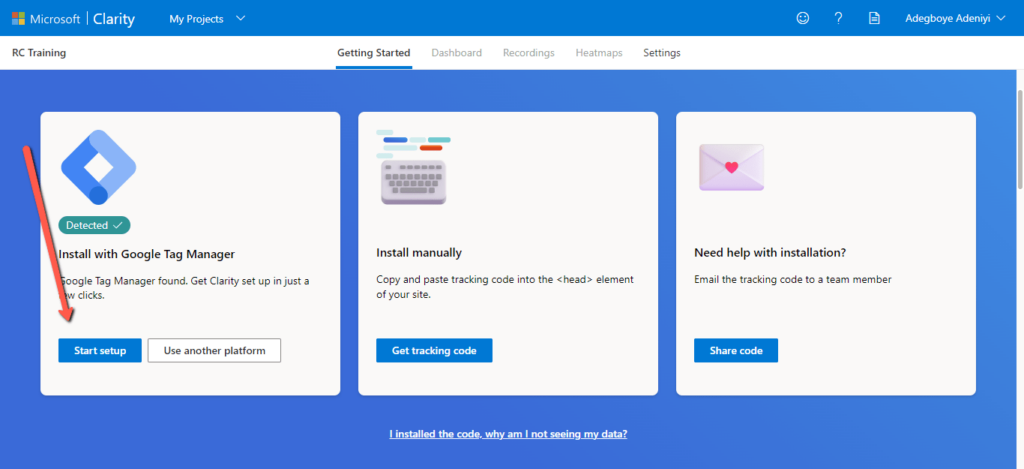Open the document icon in the header
The image size is (1024, 469).
tap(874, 18)
